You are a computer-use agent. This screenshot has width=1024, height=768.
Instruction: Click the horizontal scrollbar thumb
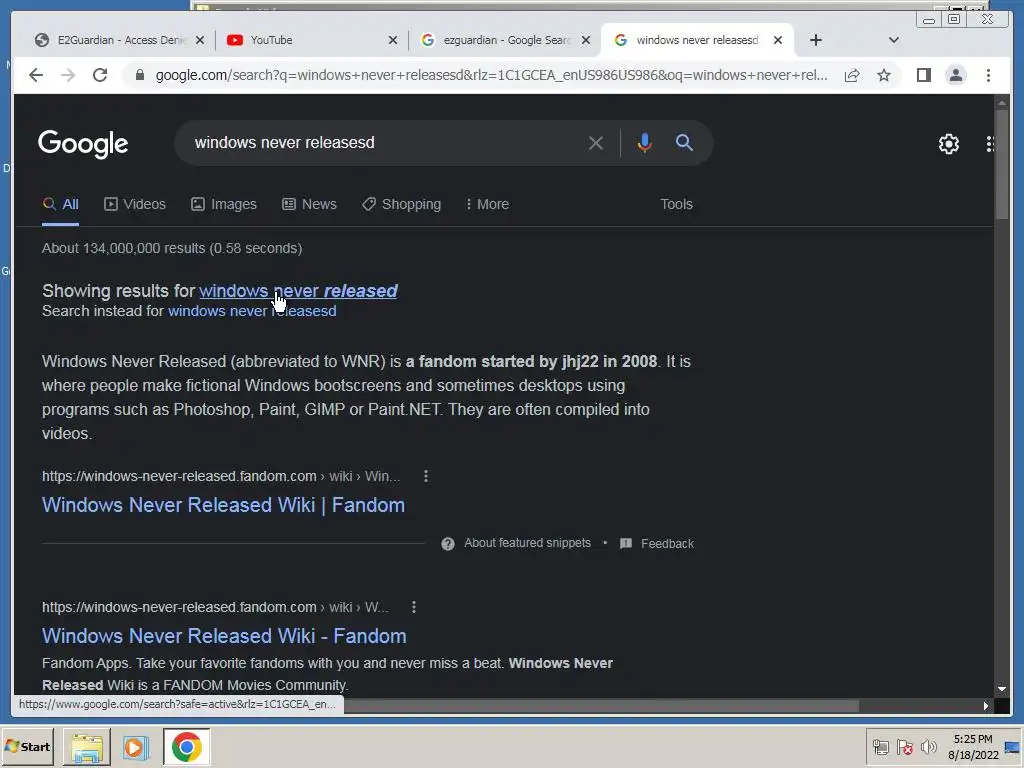click(601, 705)
